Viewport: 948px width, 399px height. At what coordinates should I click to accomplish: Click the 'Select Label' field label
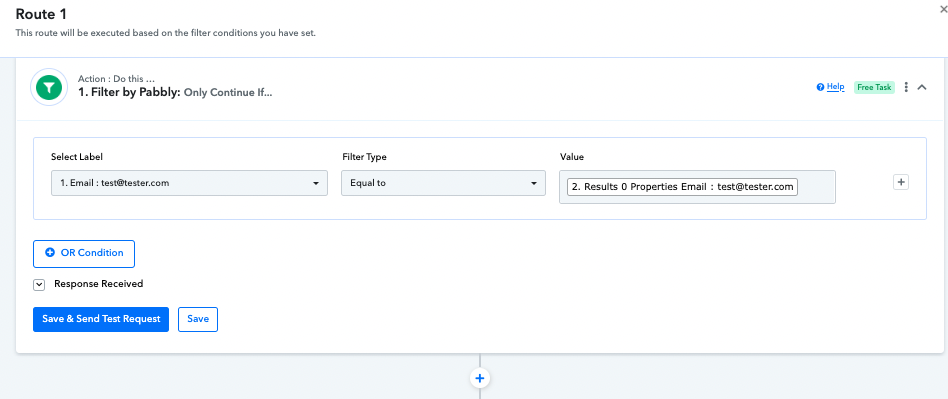pos(77,157)
